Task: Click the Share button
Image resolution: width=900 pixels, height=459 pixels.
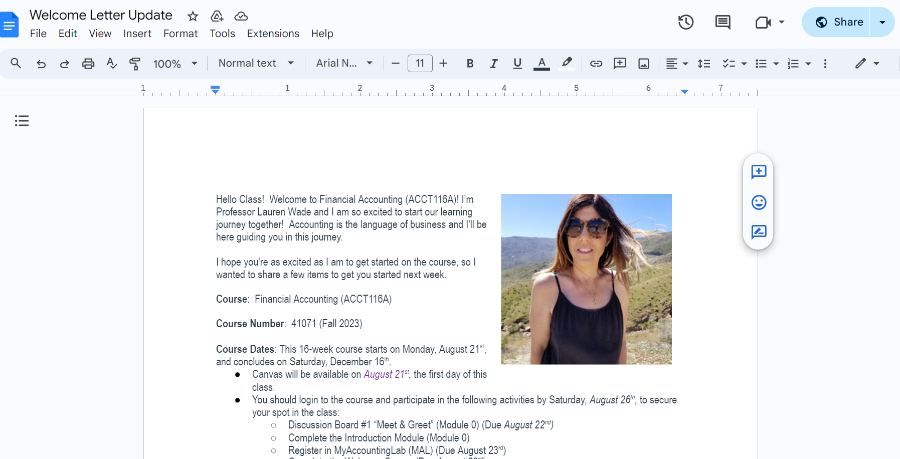Action: point(838,22)
